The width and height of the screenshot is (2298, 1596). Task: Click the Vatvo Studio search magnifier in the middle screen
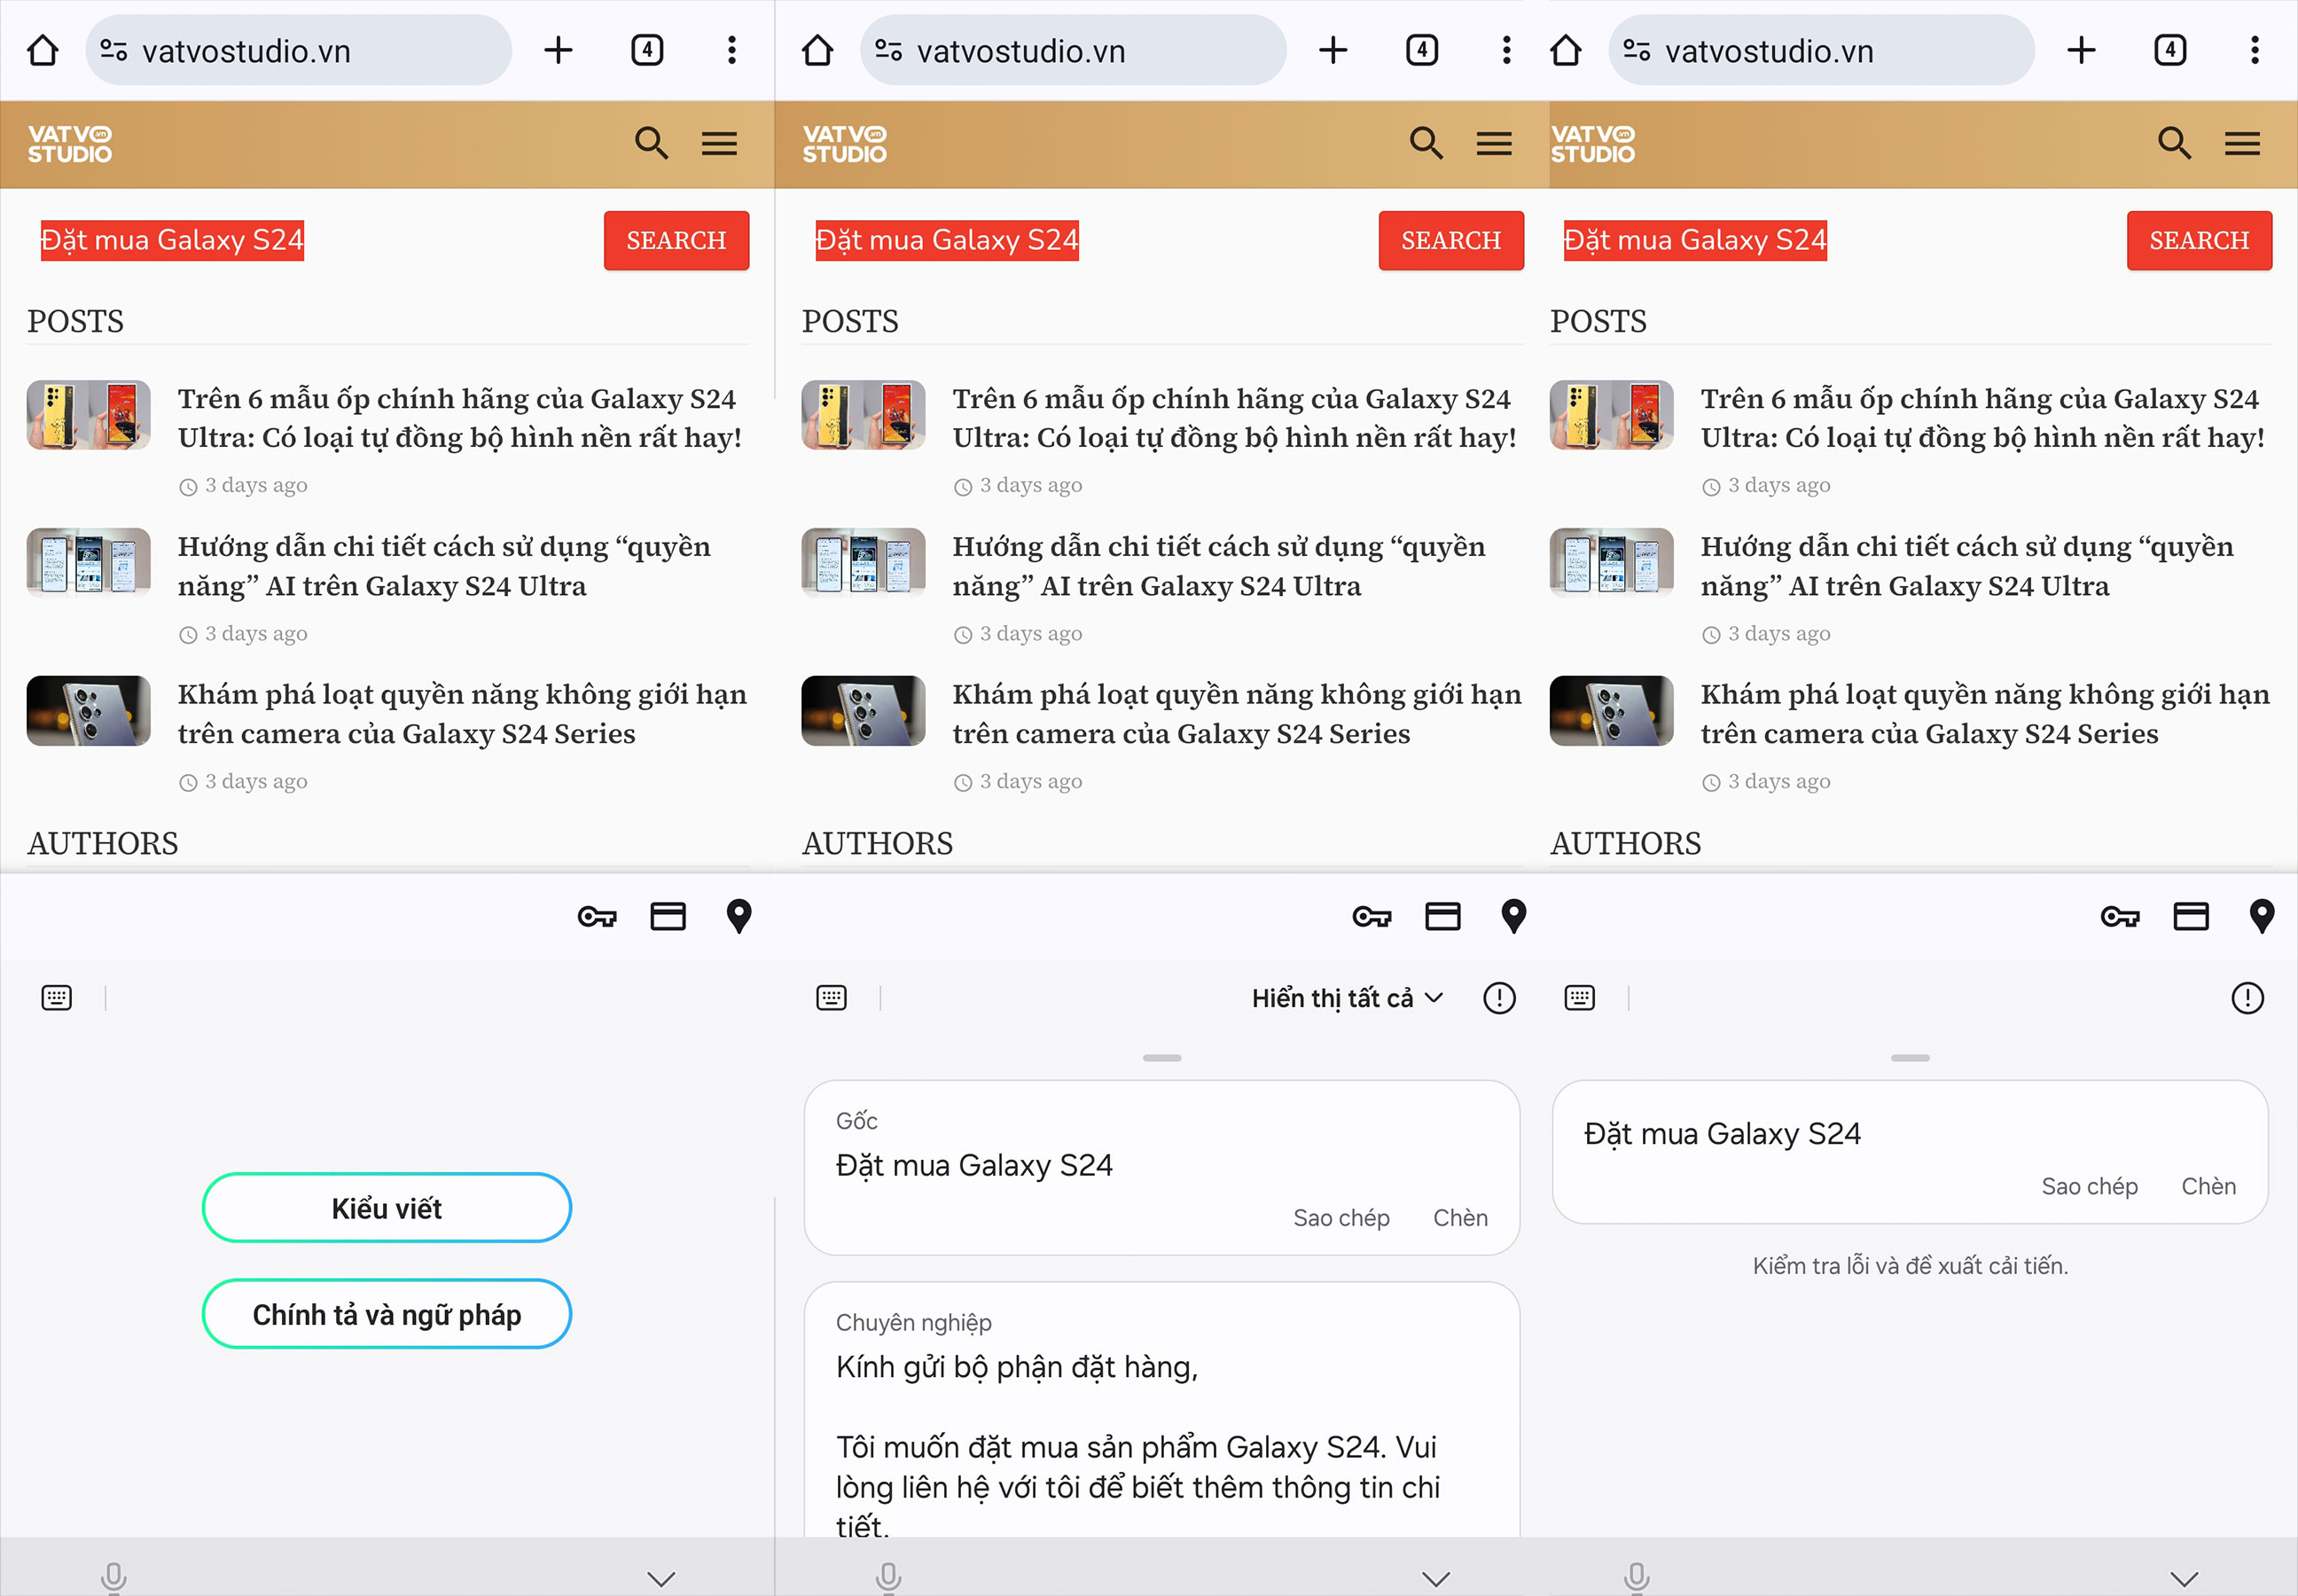click(1427, 143)
